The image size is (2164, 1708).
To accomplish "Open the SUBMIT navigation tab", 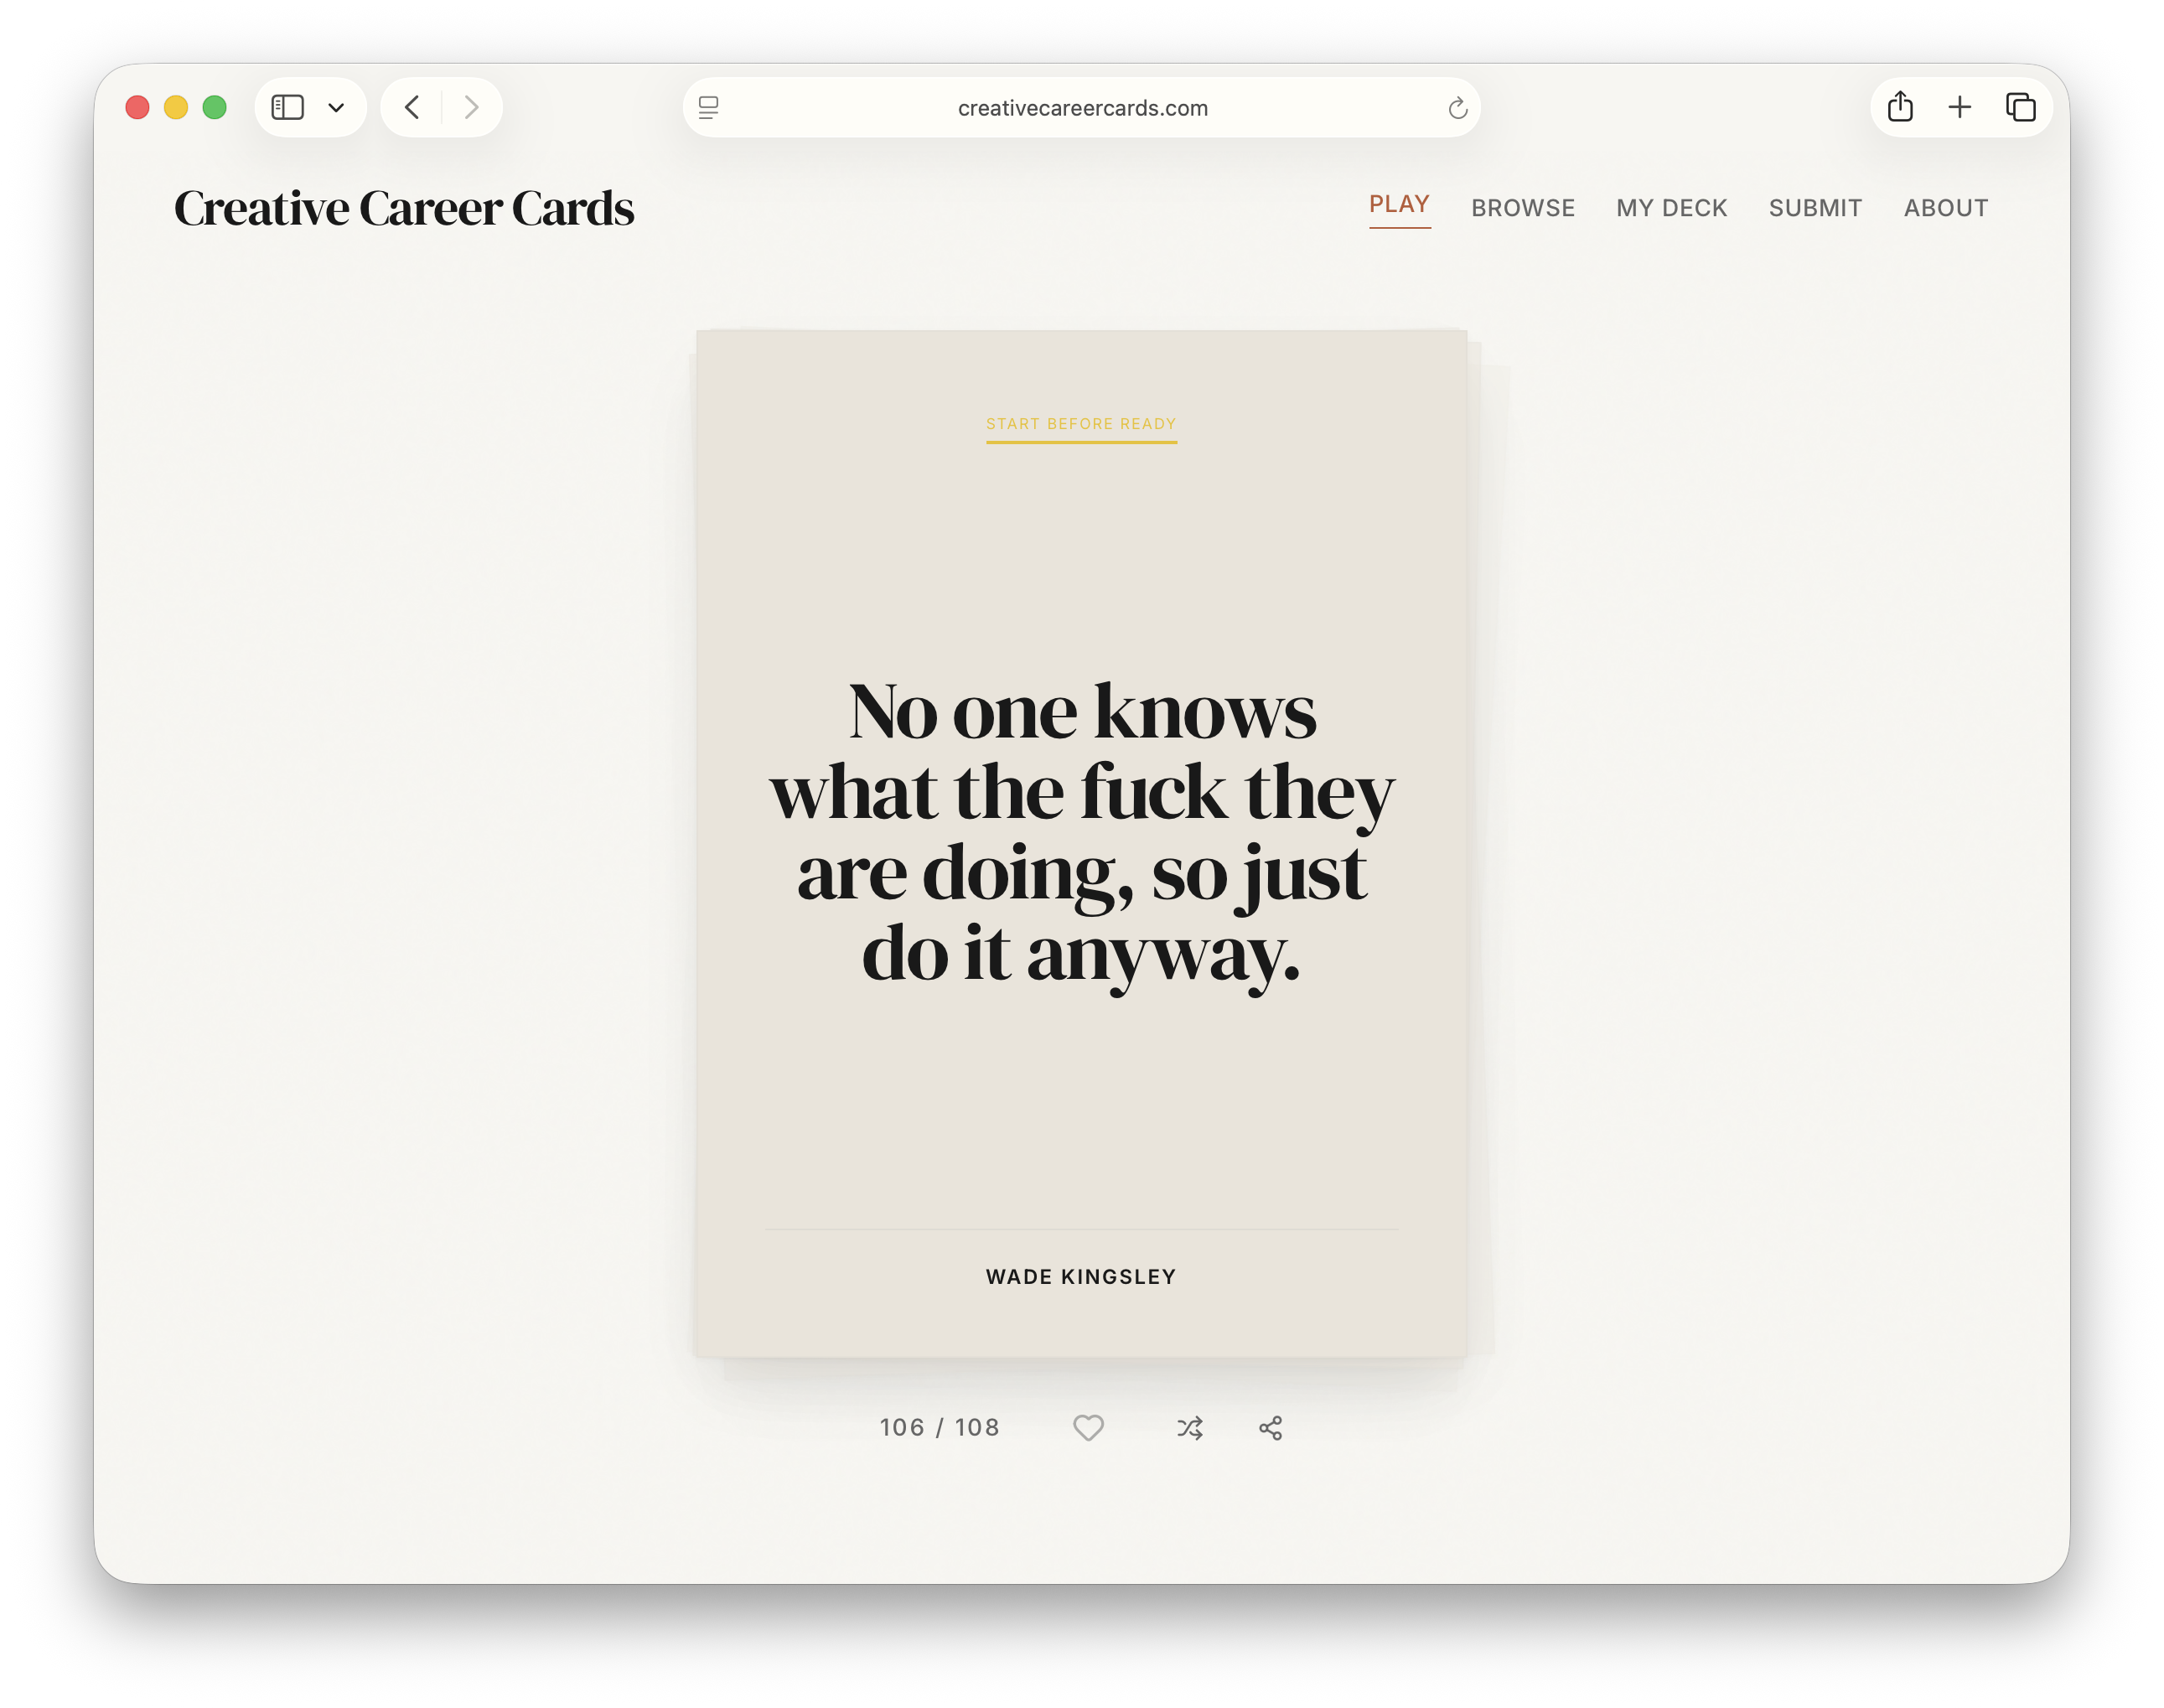I will (1815, 208).
